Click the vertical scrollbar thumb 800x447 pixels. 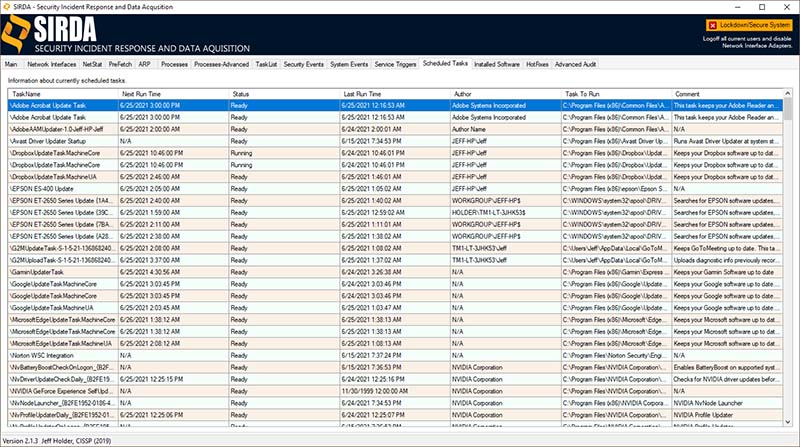tap(788, 109)
